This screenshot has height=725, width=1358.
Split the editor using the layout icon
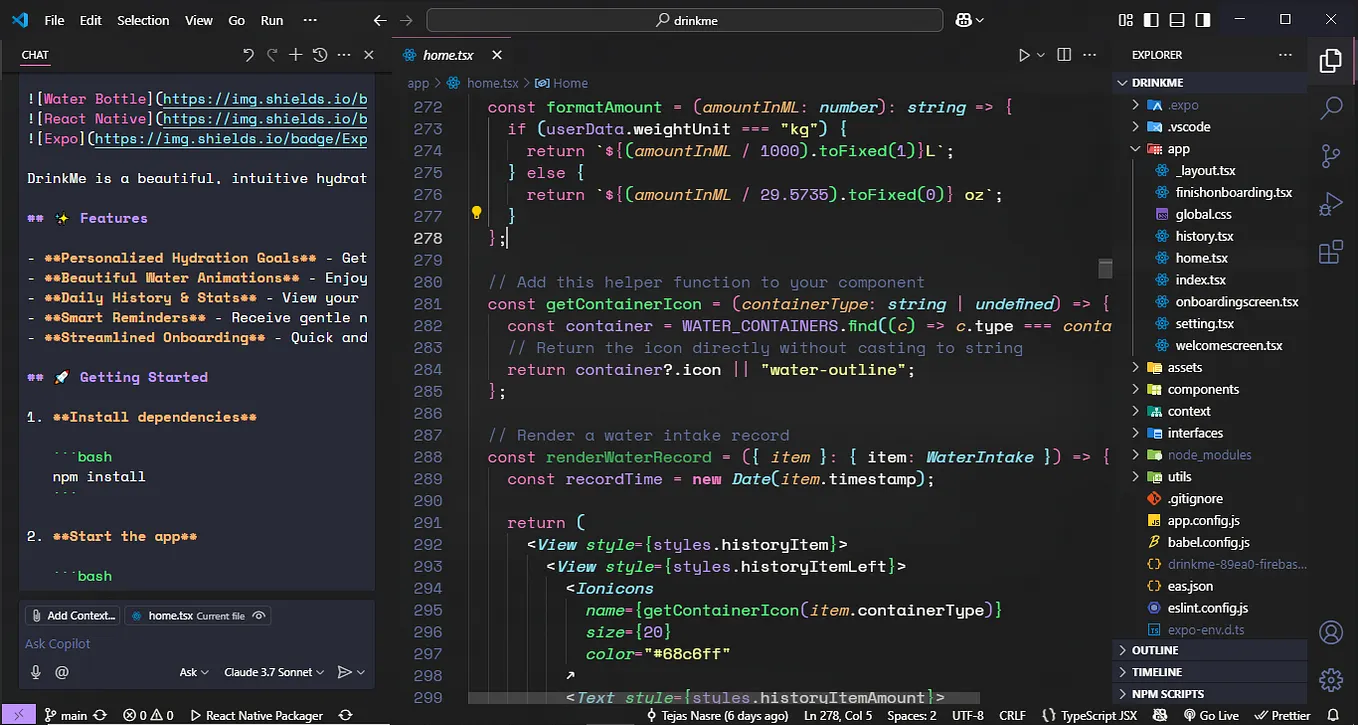coord(1063,55)
